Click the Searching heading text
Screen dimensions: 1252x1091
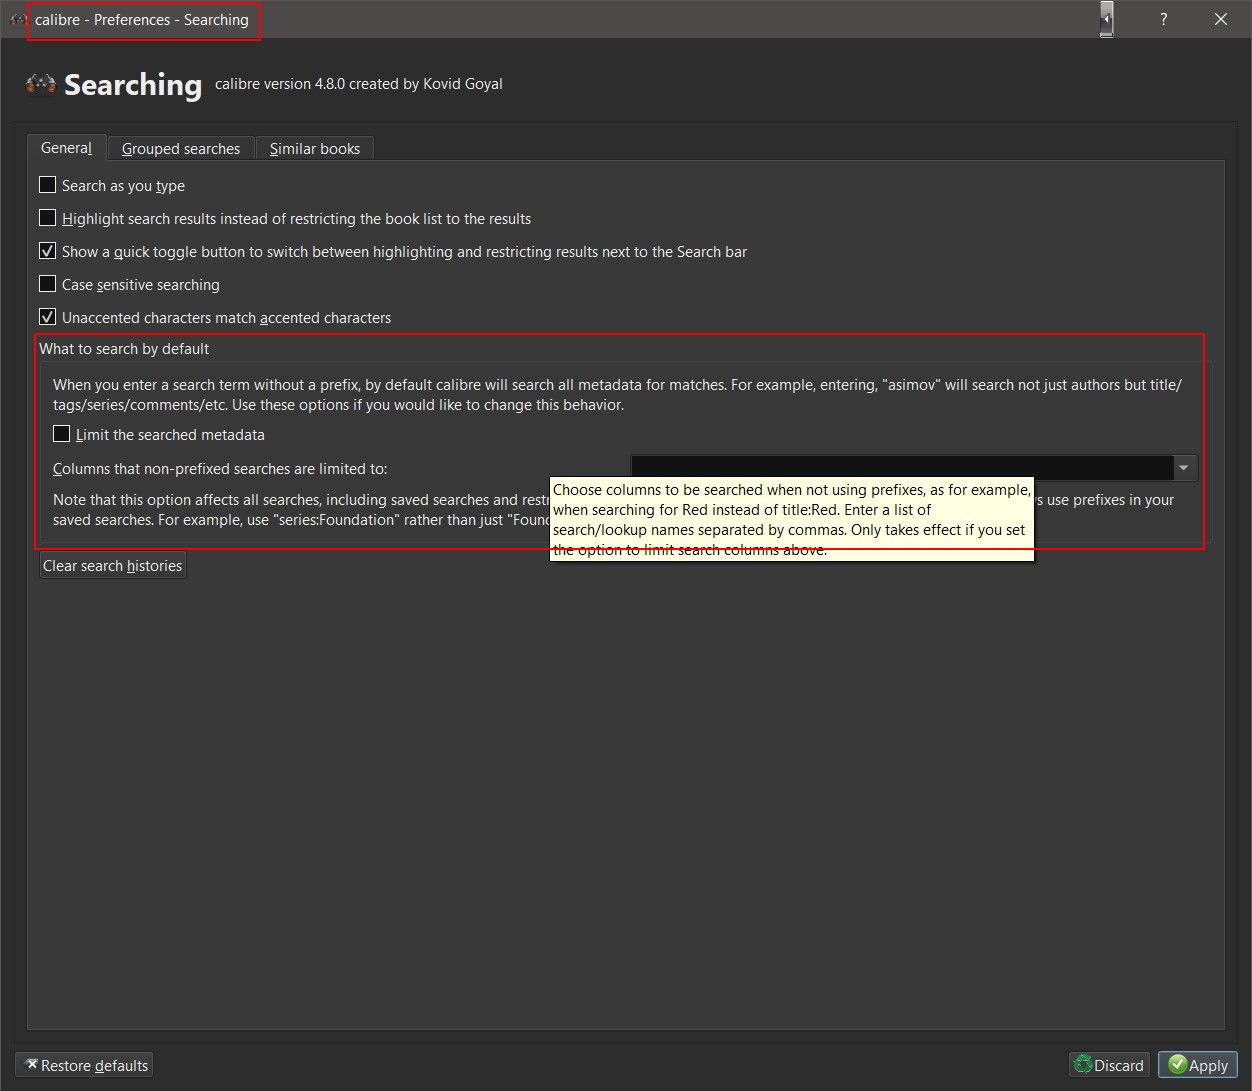(x=133, y=85)
